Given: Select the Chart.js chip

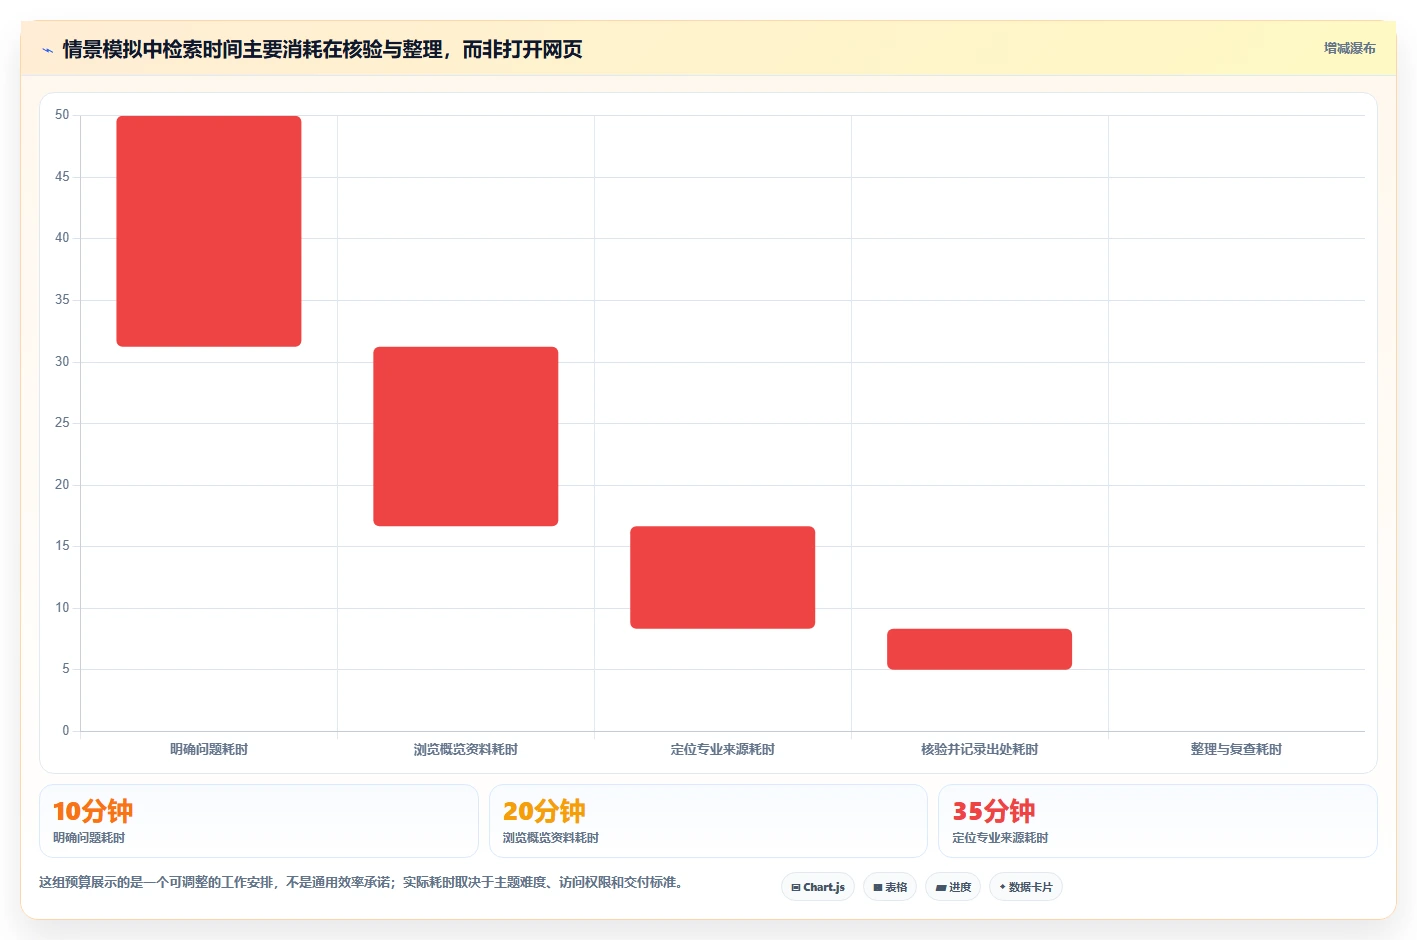Looking at the screenshot, I should 818,887.
